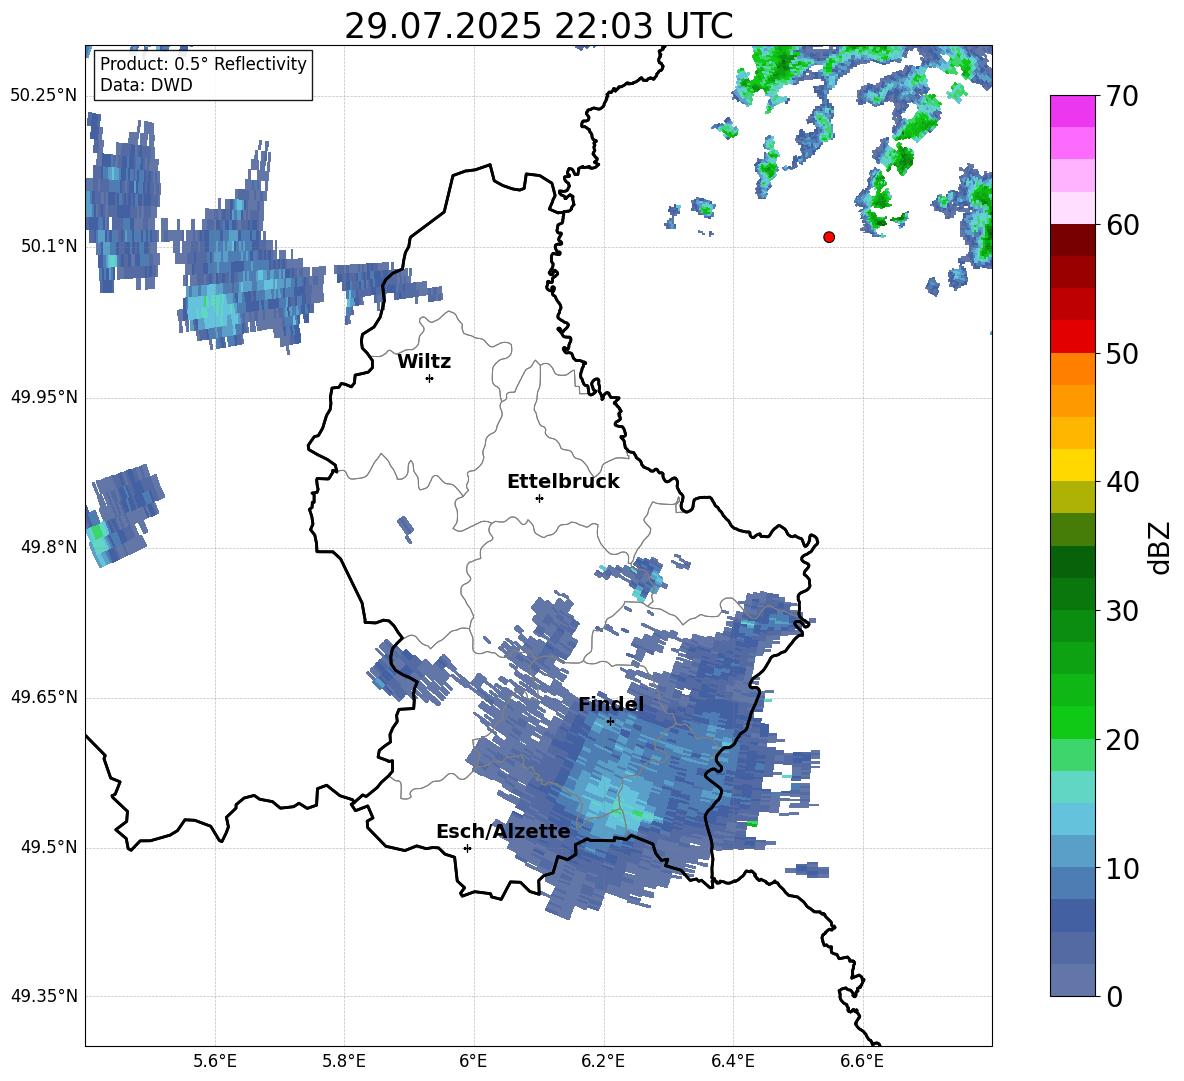The image size is (1184, 1081).
Task: Click the 49.65°N latitude label
Action: (44, 697)
